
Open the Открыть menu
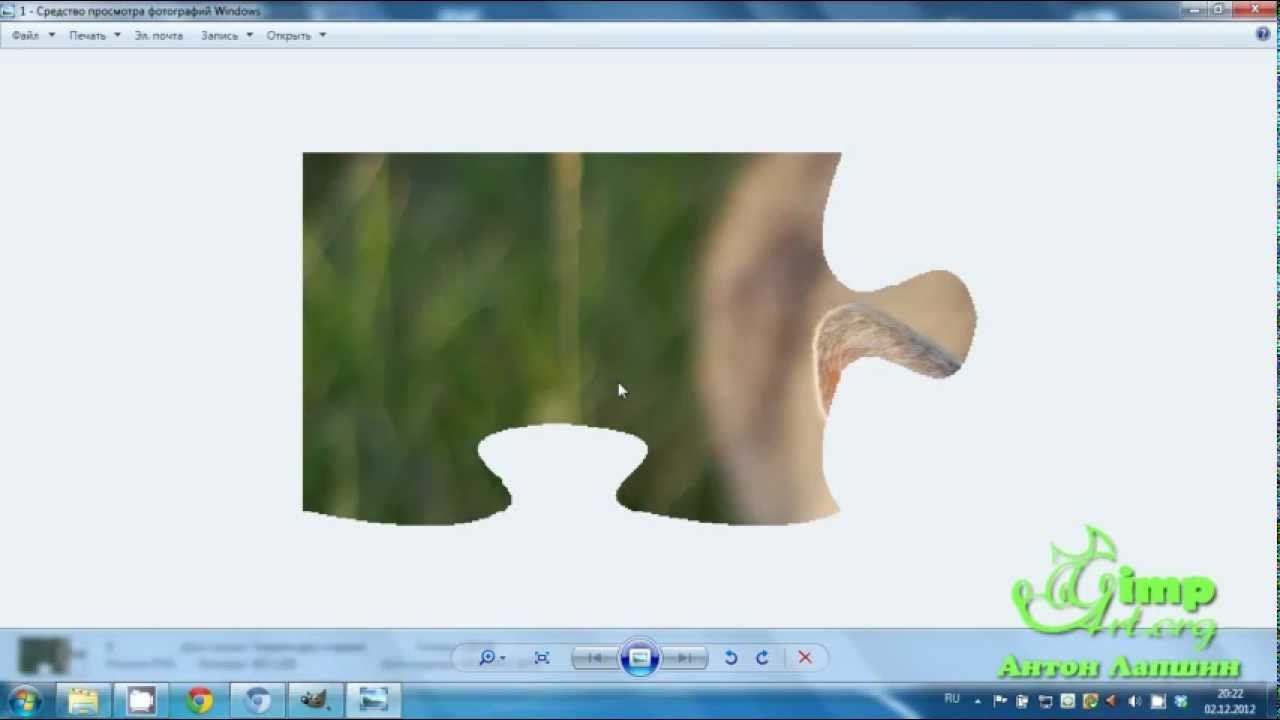pyautogui.click(x=296, y=35)
